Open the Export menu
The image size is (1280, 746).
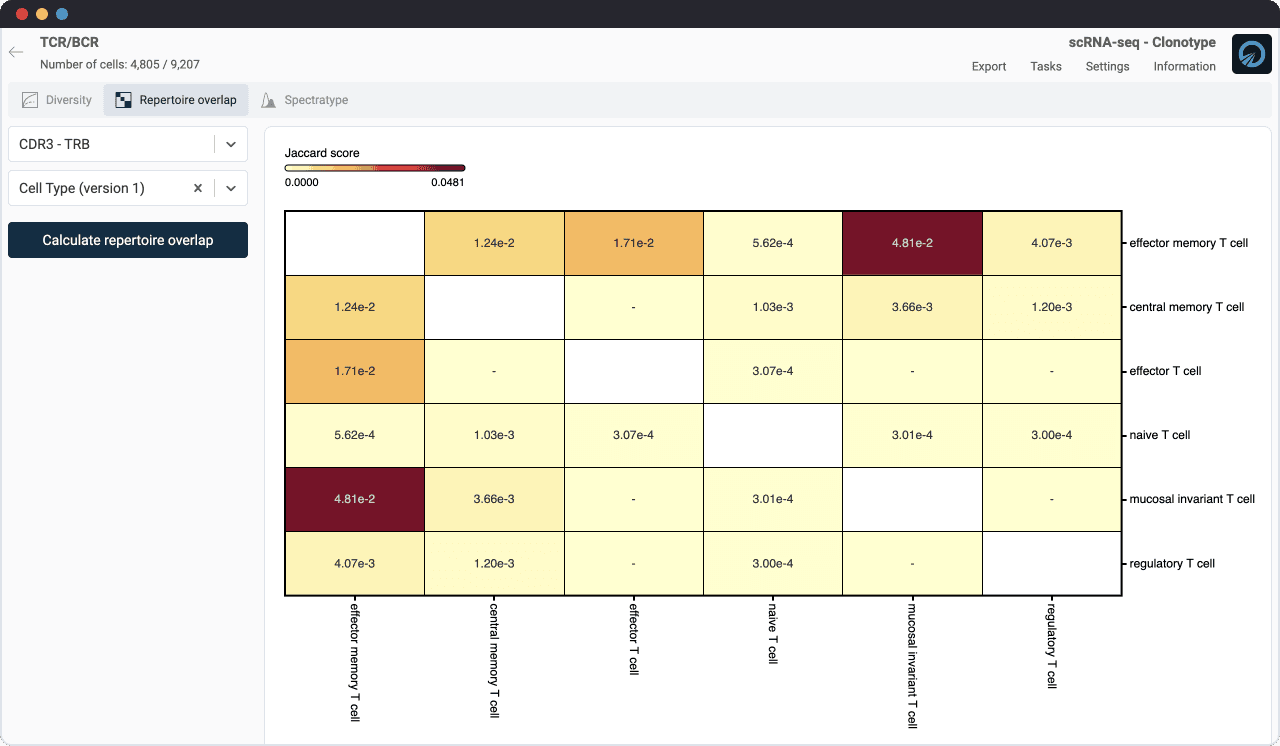tap(989, 66)
